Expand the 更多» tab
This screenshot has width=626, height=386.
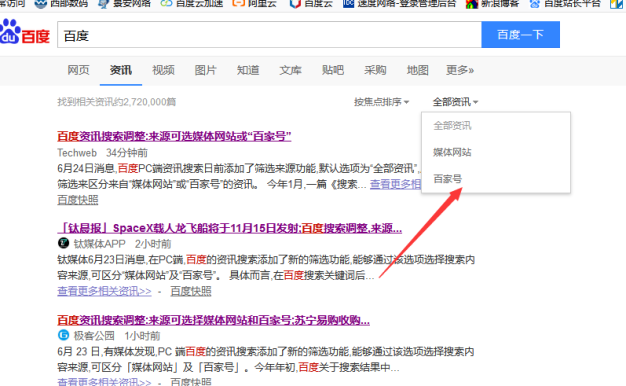[x=460, y=70]
